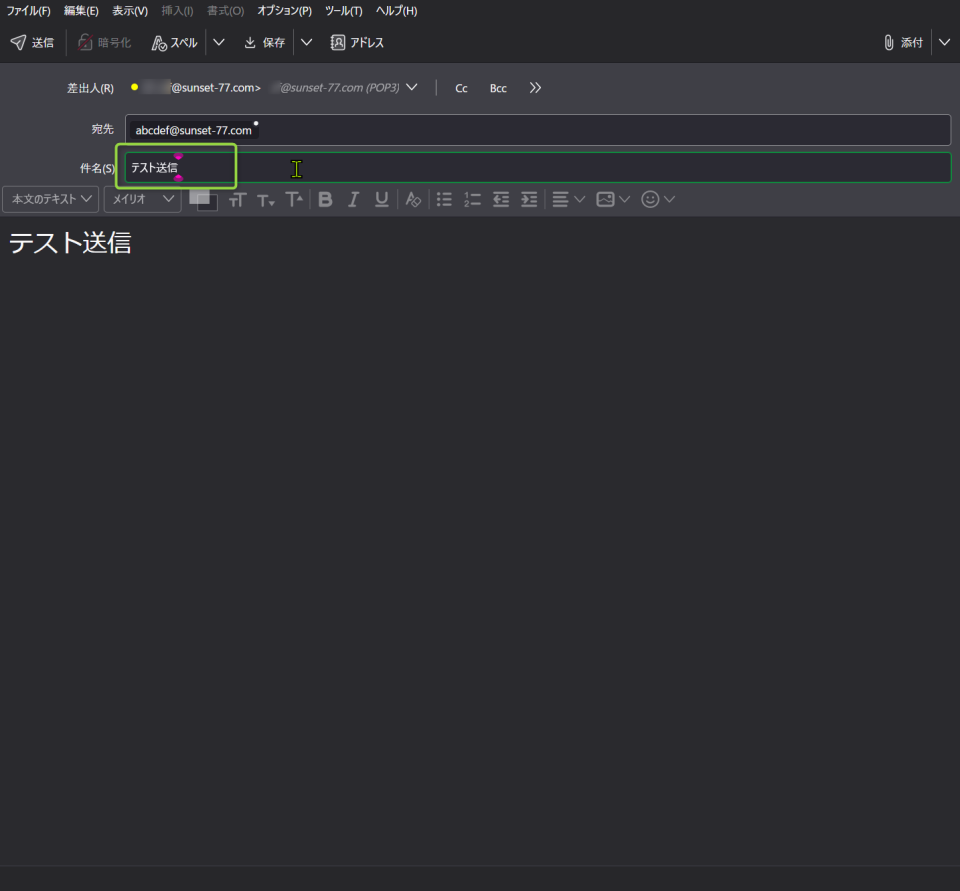960x891 pixels.
Task: Toggle underline text formatting
Action: (381, 199)
